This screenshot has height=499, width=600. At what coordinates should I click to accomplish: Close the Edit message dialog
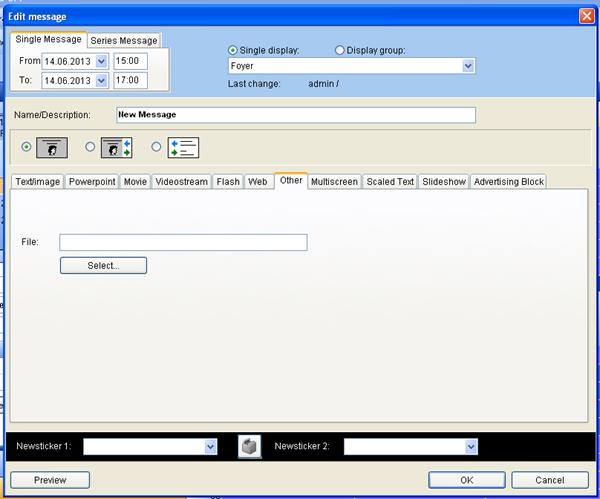tap(587, 15)
